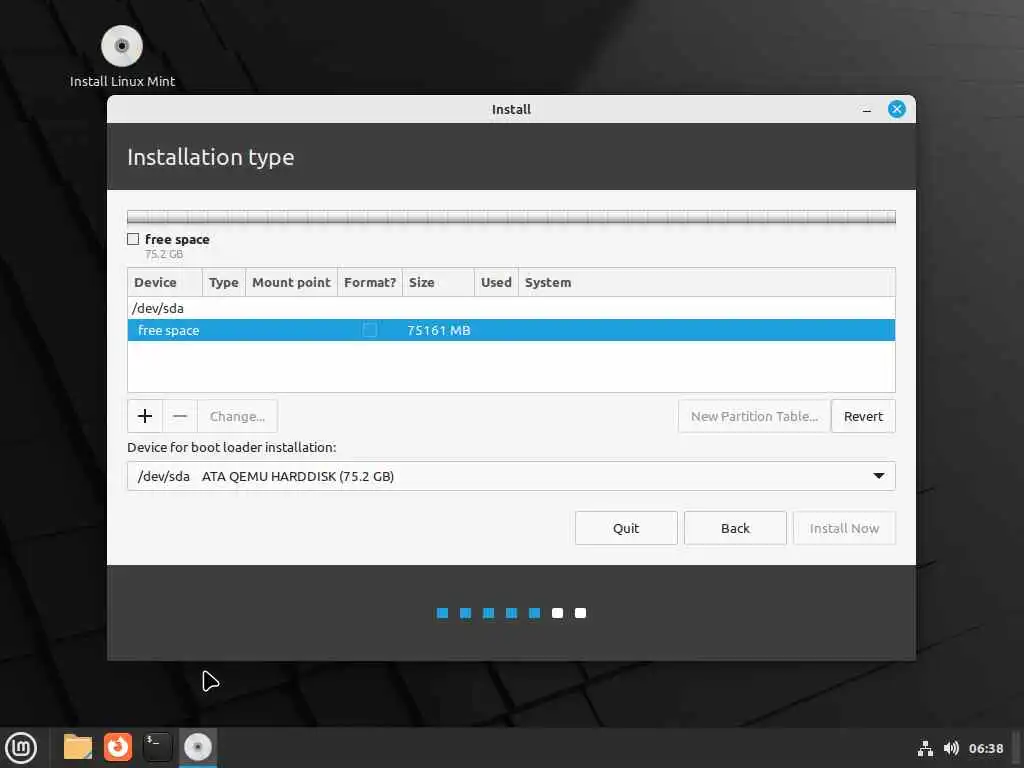Open the Terminal from taskbar

click(x=157, y=746)
